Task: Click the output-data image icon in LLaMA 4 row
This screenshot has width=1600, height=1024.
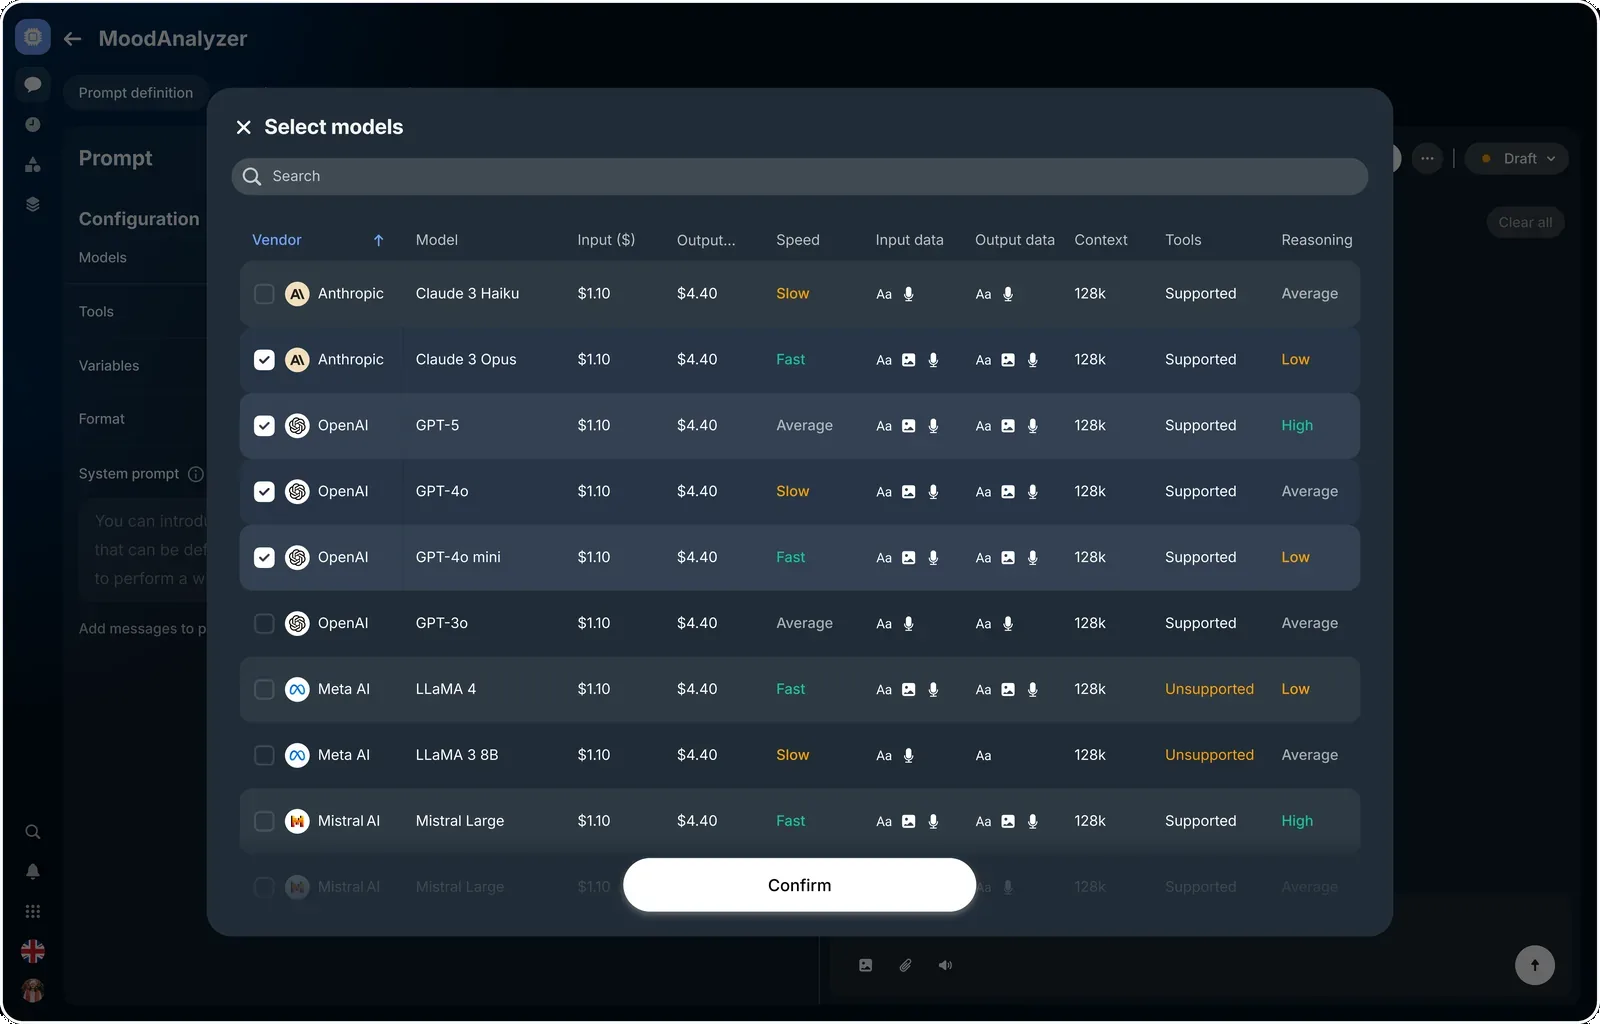Action: tap(1008, 690)
